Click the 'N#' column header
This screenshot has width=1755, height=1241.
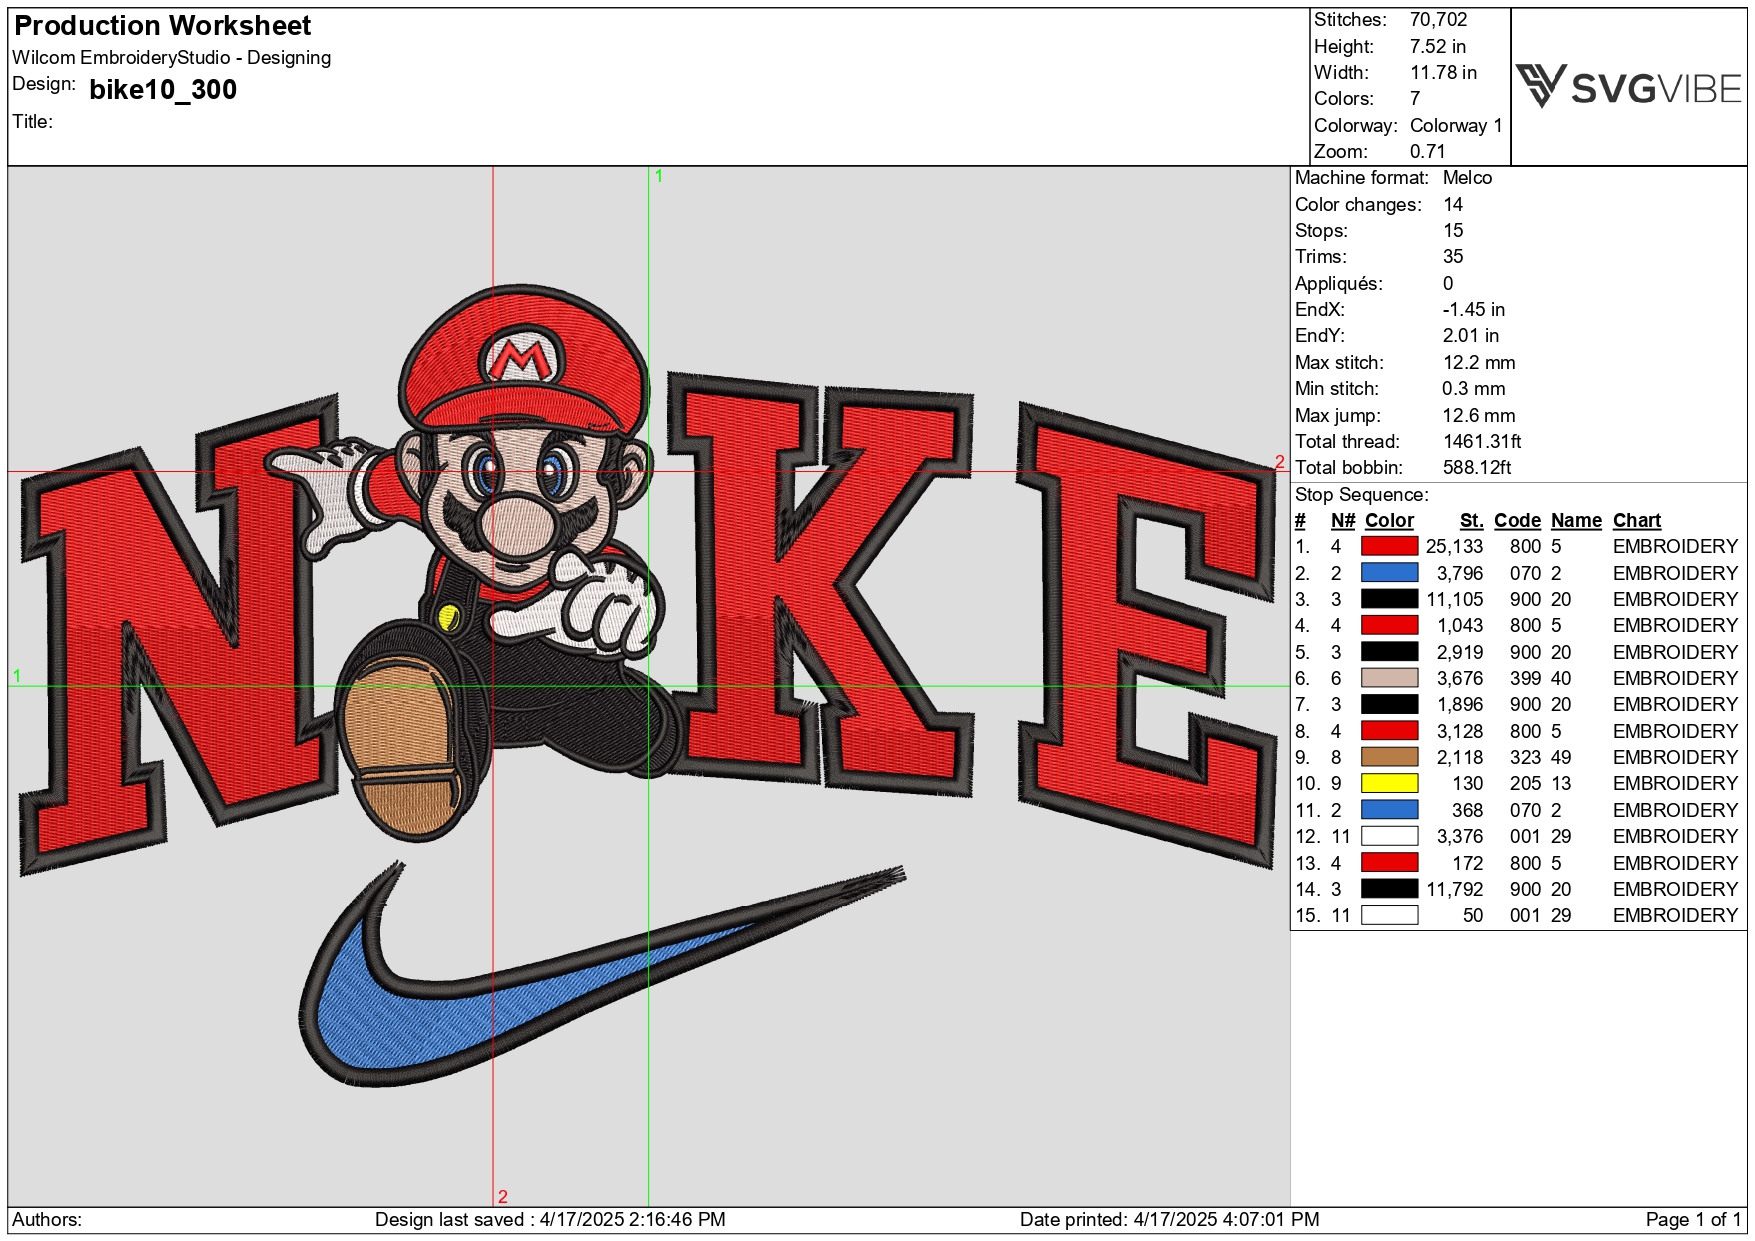[x=1342, y=520]
